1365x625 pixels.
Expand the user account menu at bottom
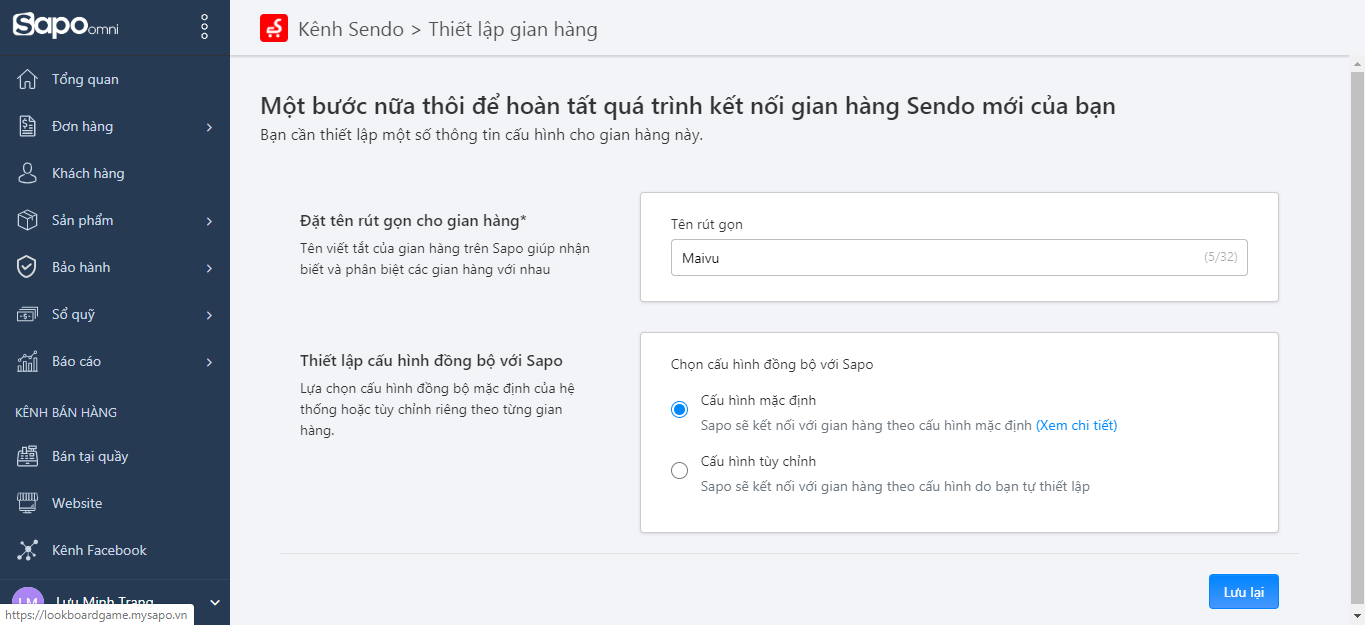213,602
